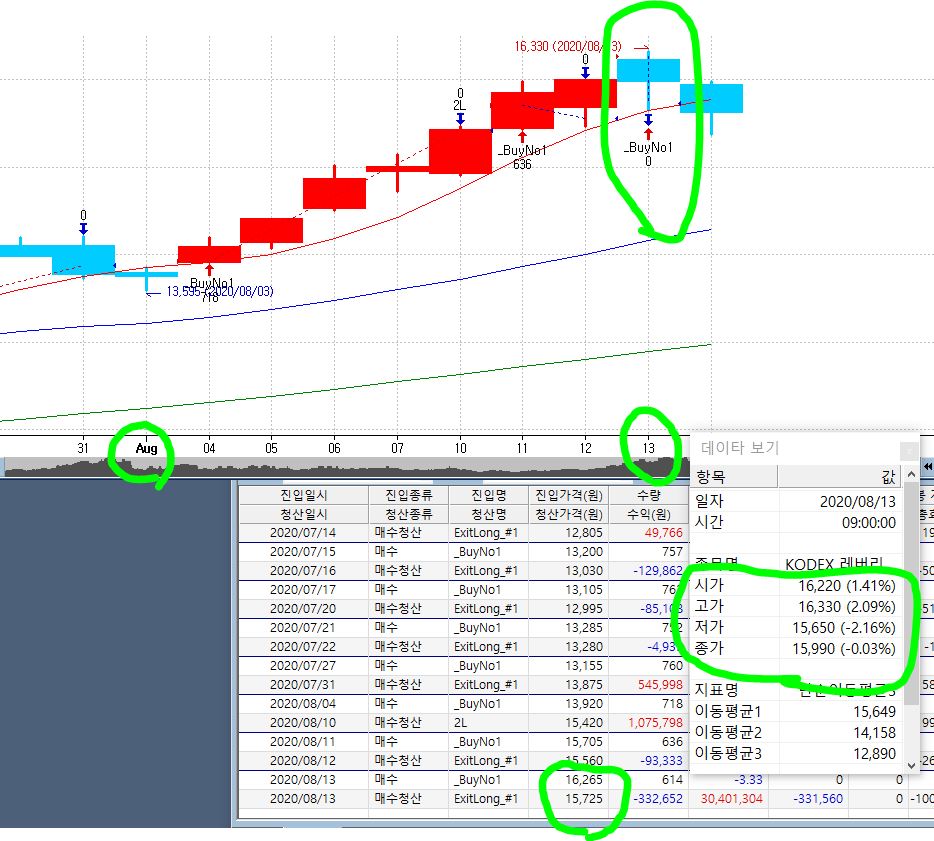Select the 항목 header in the data panel

tap(734, 477)
